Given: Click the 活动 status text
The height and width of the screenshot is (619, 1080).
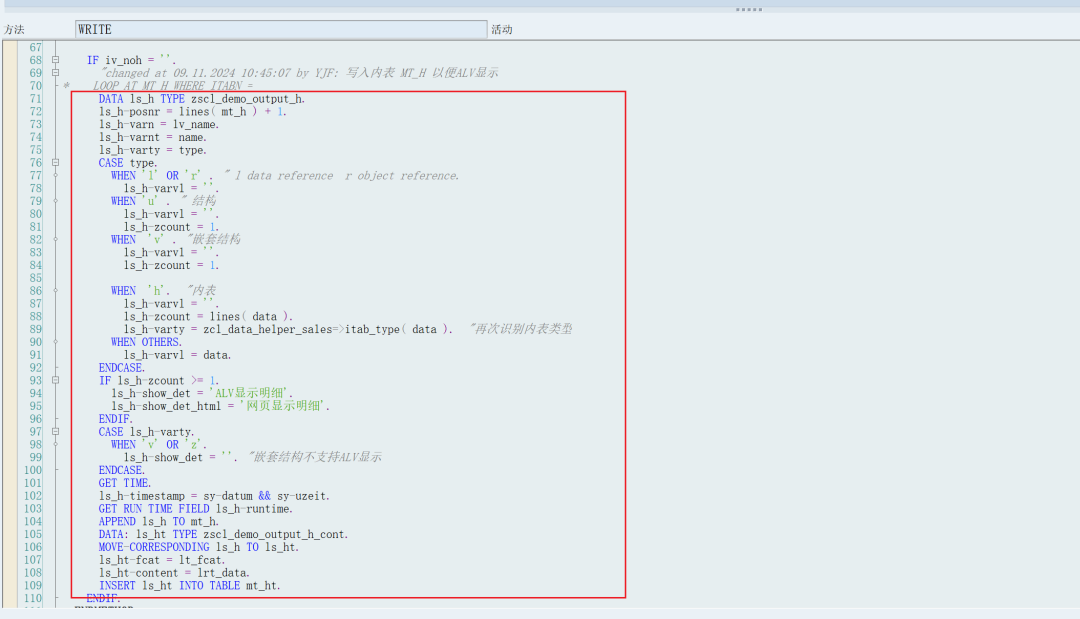Looking at the screenshot, I should (x=501, y=30).
